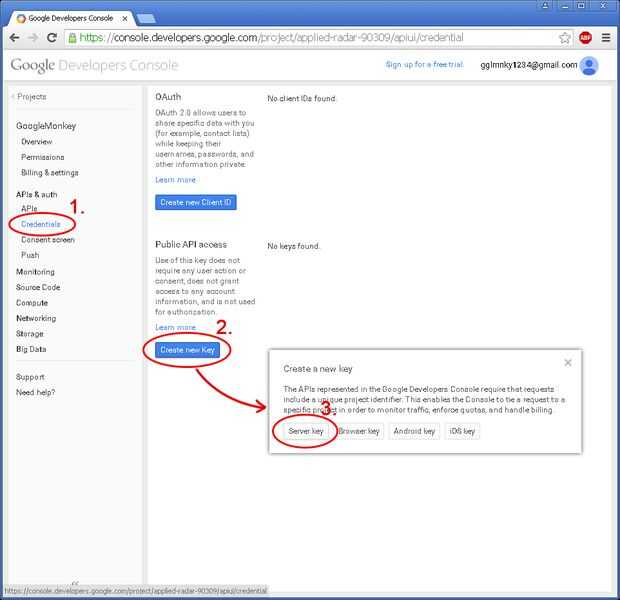Click Create new Client ID button
Viewport: 620px width, 600px height.
[196, 203]
